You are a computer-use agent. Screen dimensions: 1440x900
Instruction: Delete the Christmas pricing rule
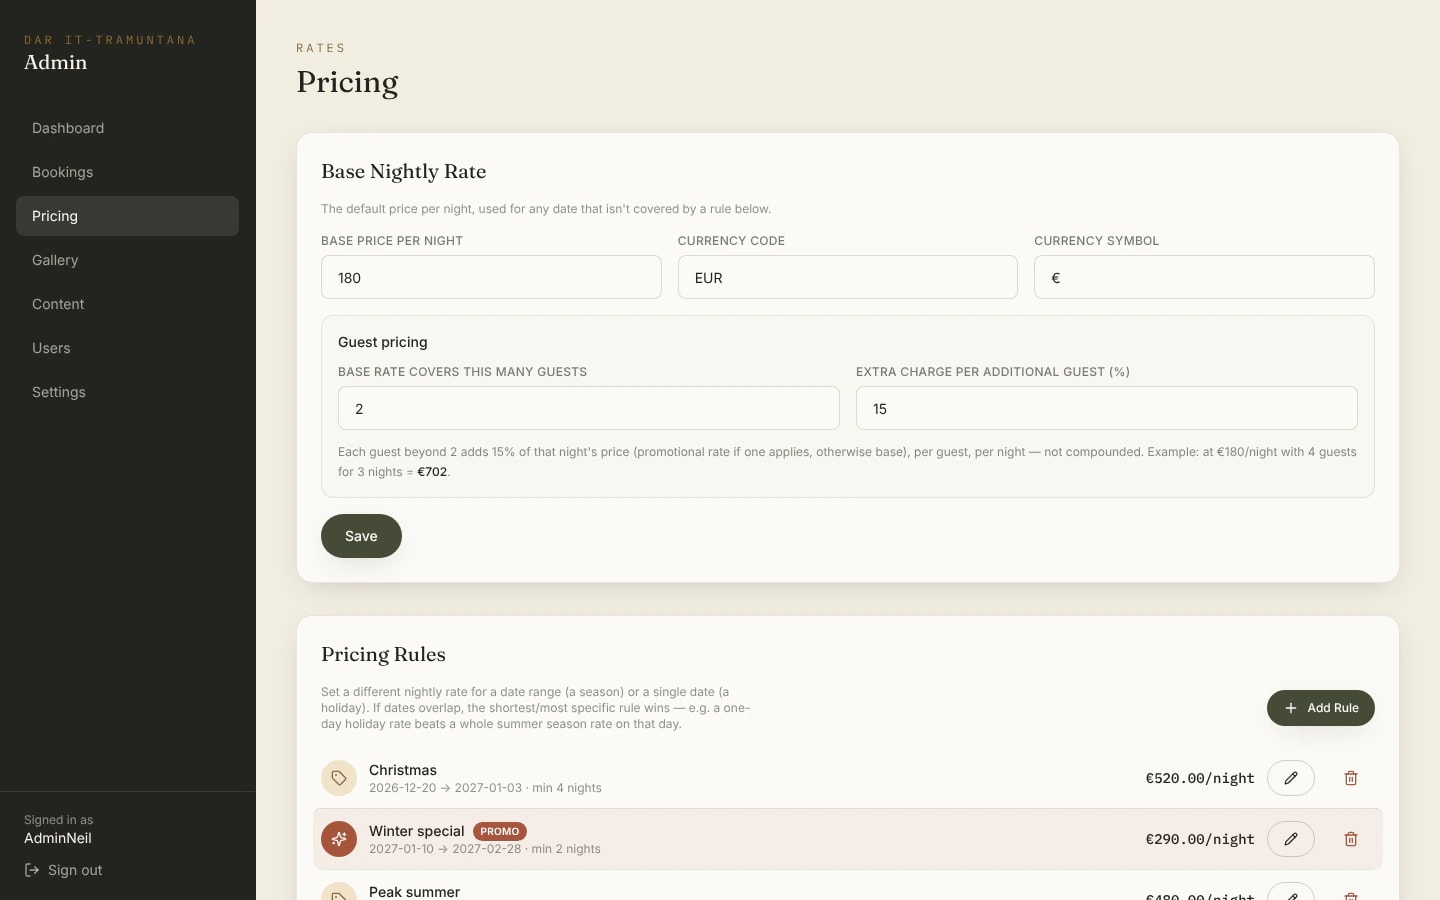tap(1351, 778)
